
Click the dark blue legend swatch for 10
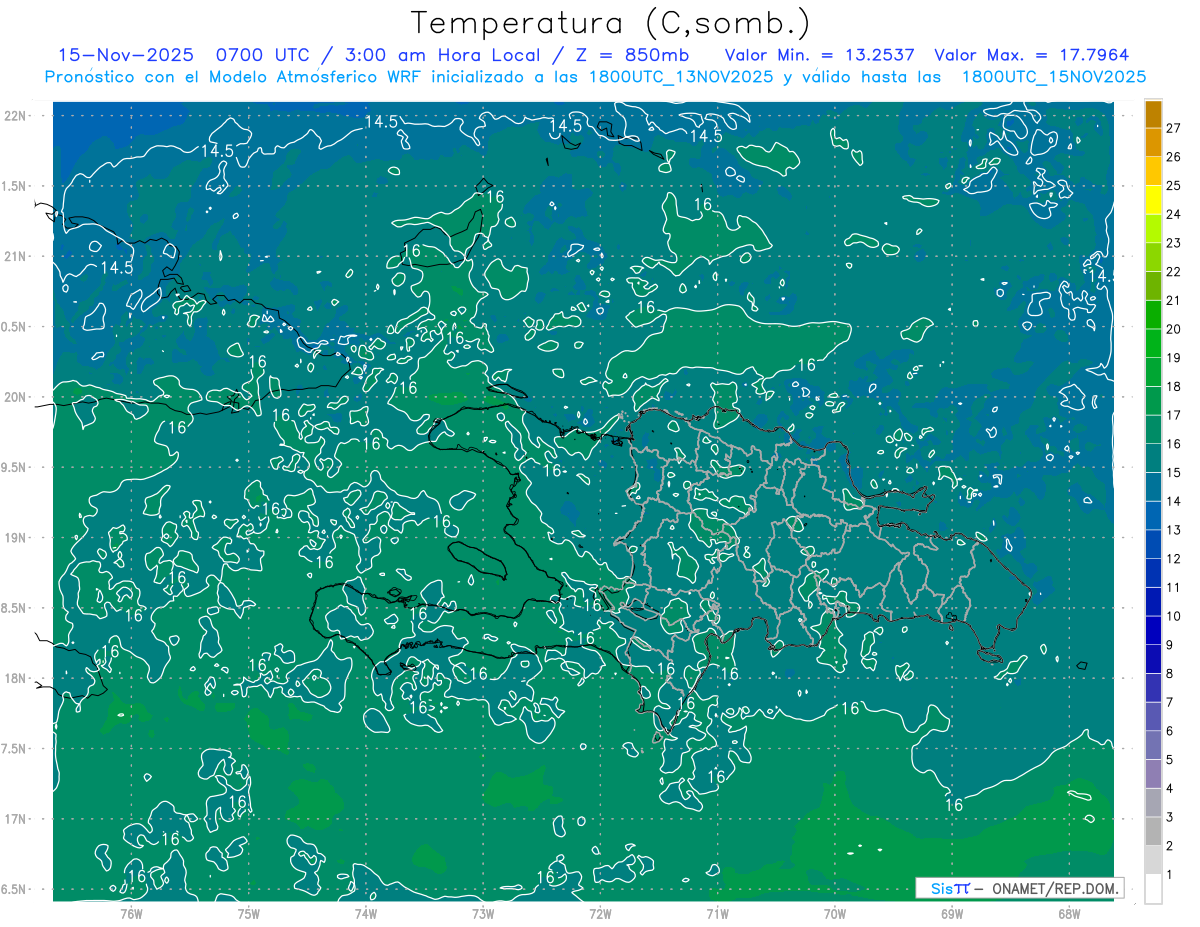click(1153, 602)
